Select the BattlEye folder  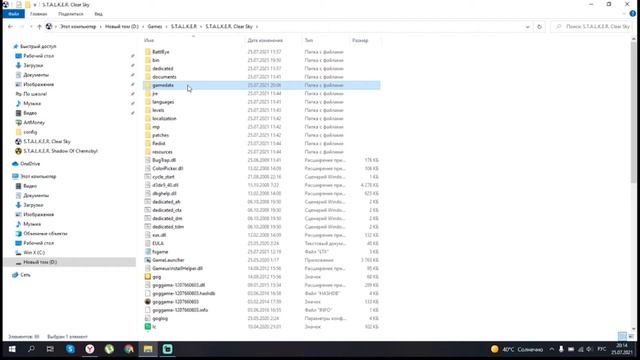point(161,52)
